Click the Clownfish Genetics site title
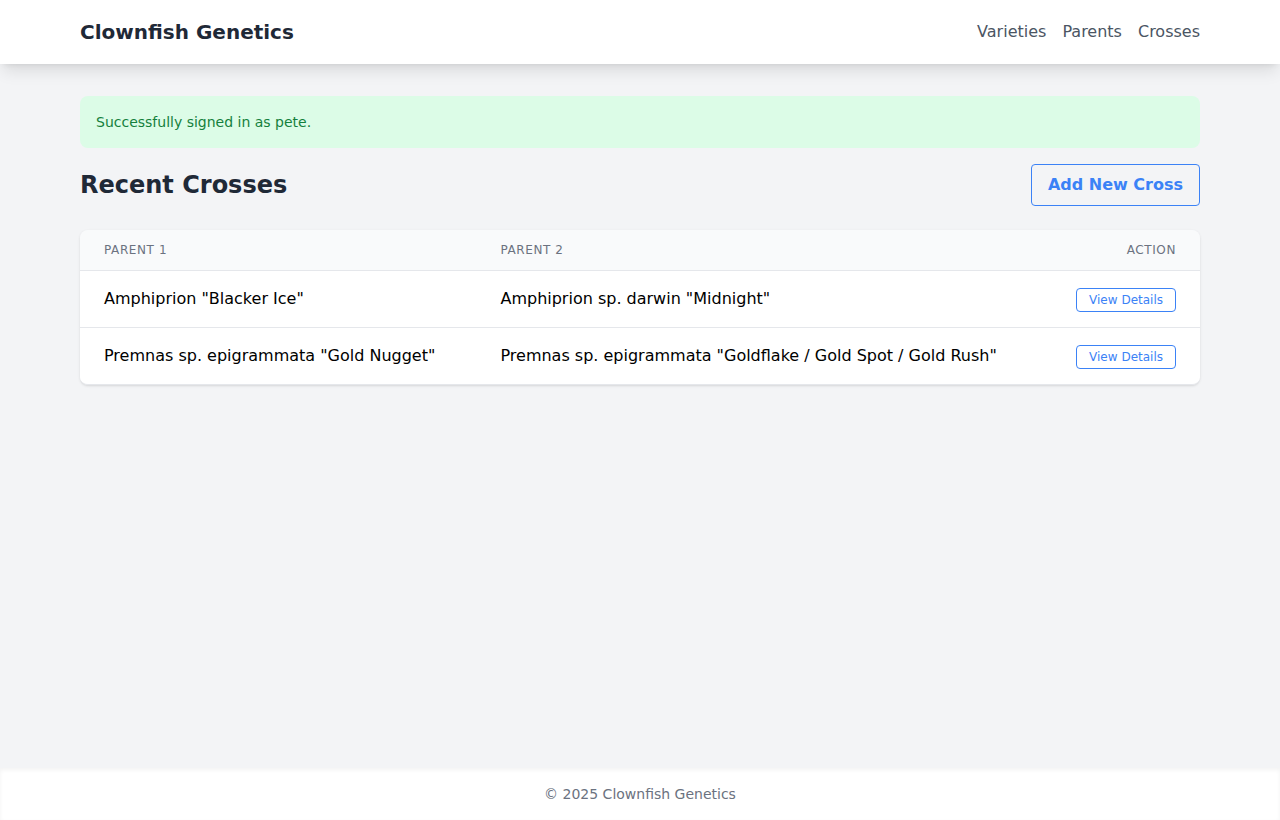Image resolution: width=1280 pixels, height=820 pixels. (x=187, y=32)
